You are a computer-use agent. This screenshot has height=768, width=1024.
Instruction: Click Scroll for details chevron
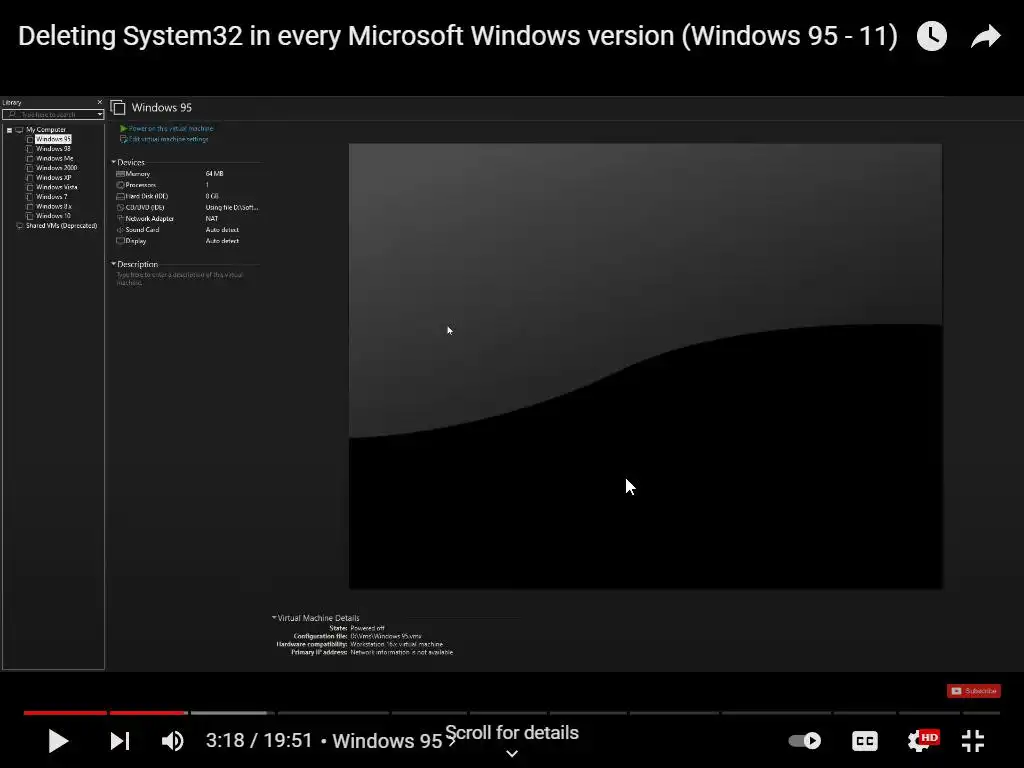point(512,753)
